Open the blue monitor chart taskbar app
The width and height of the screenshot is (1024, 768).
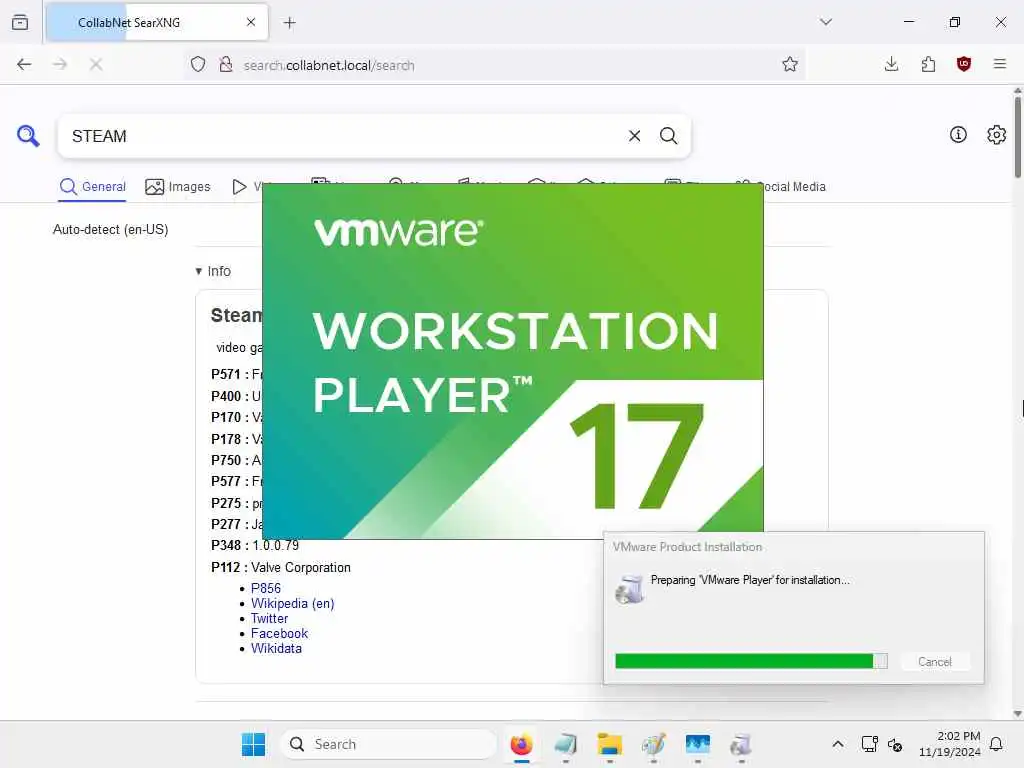click(697, 744)
